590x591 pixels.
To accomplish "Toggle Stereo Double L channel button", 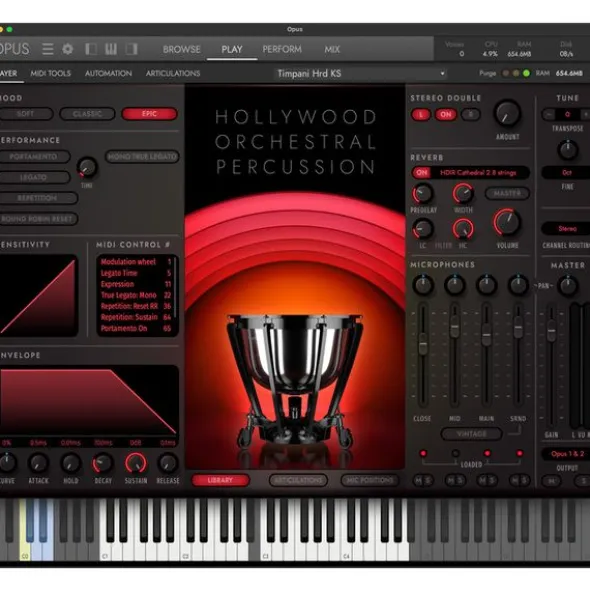I will click(x=421, y=115).
